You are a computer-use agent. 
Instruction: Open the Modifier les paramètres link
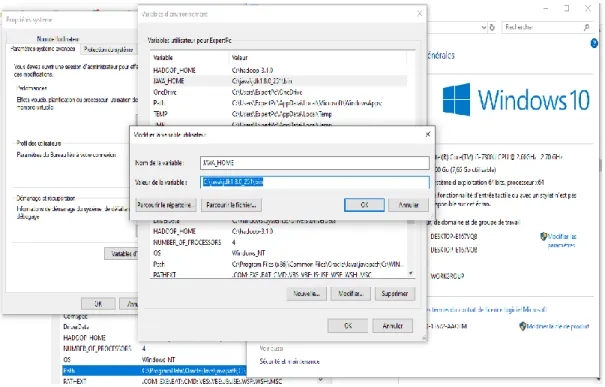[x=562, y=240]
